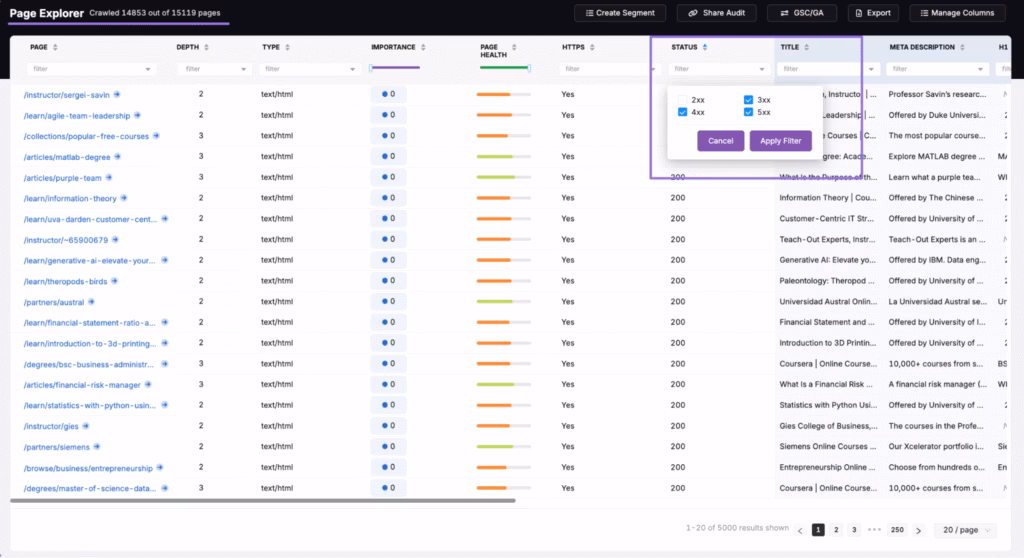Go to next results page arrow
1024x558 pixels.
(x=919, y=530)
